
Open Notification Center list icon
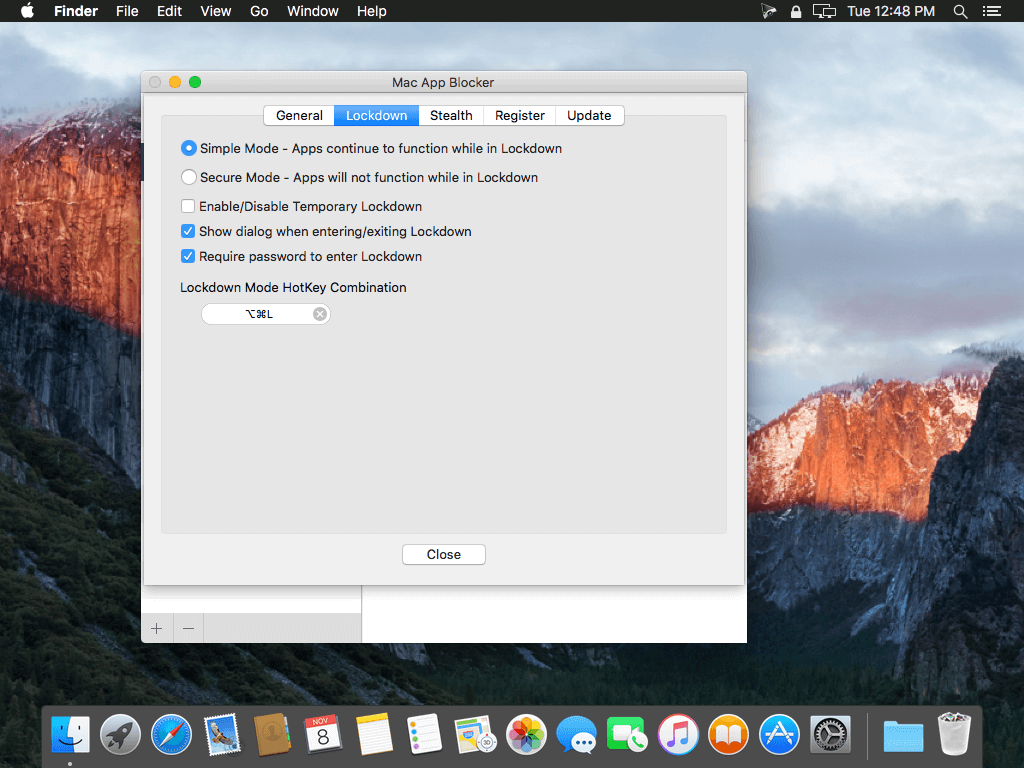tap(992, 11)
